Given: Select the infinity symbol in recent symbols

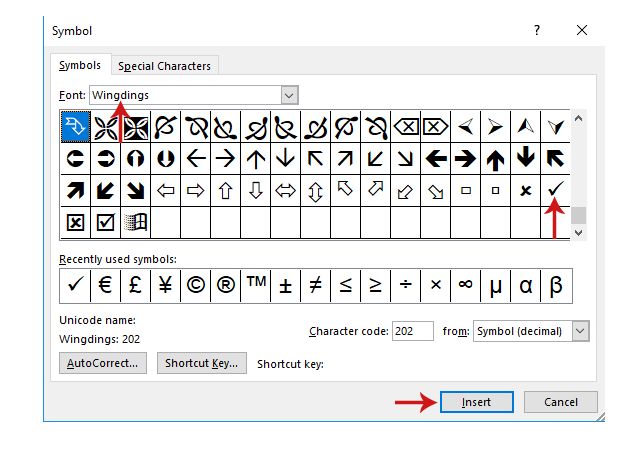Looking at the screenshot, I should pos(465,285).
